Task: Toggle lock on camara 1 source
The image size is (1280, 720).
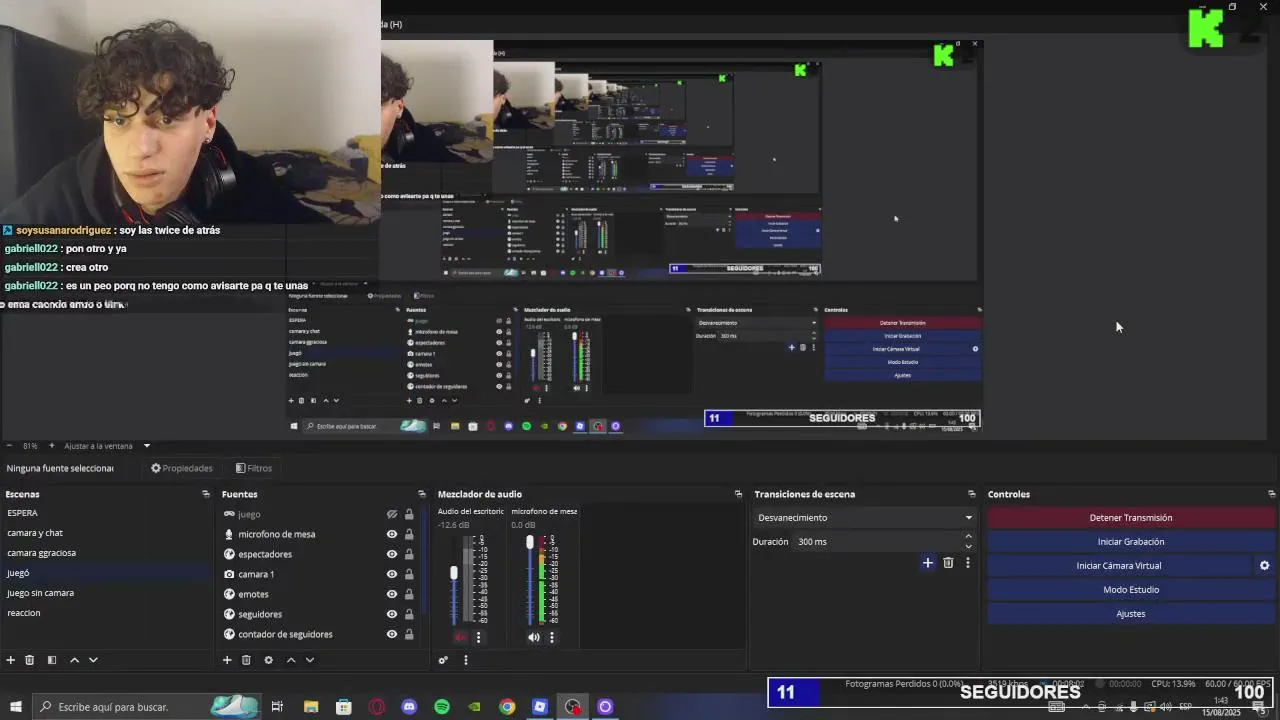Action: (x=409, y=574)
